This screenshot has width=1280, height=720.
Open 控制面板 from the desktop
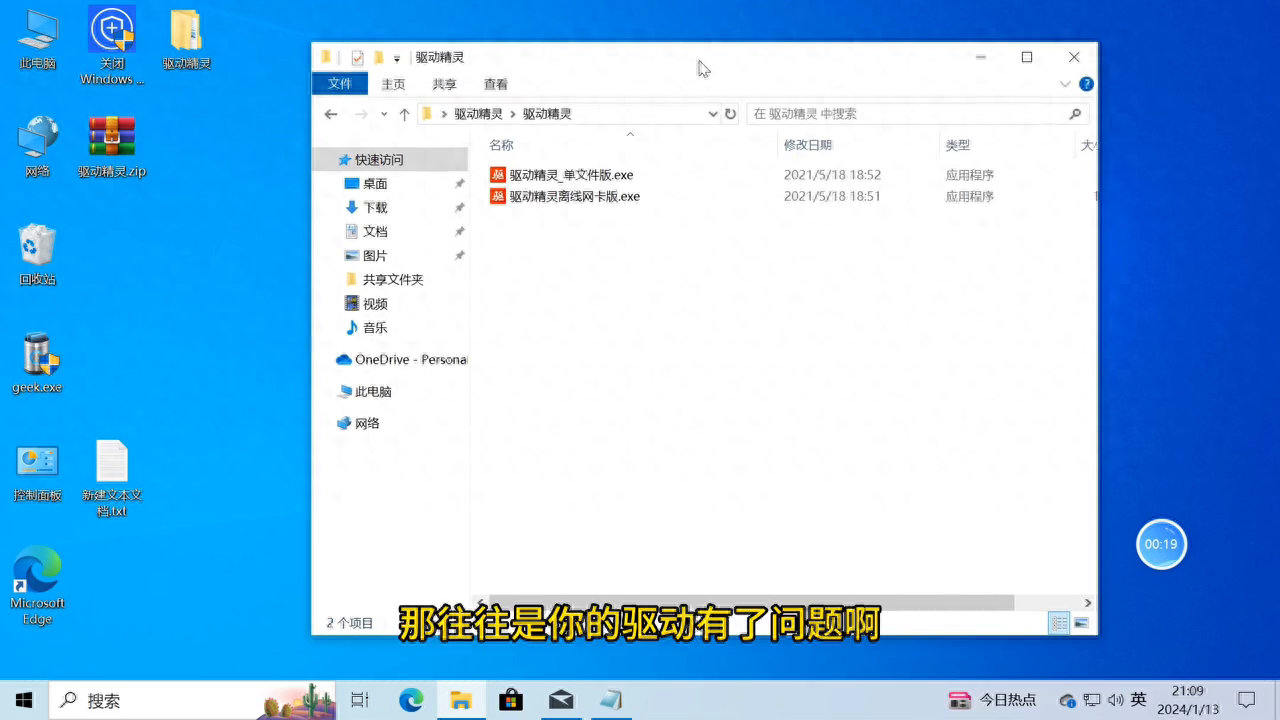(37, 465)
